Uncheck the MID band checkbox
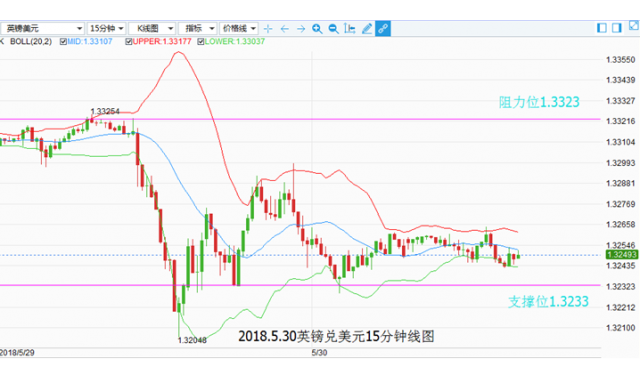Viewport: 640px width, 381px height. (x=63, y=42)
